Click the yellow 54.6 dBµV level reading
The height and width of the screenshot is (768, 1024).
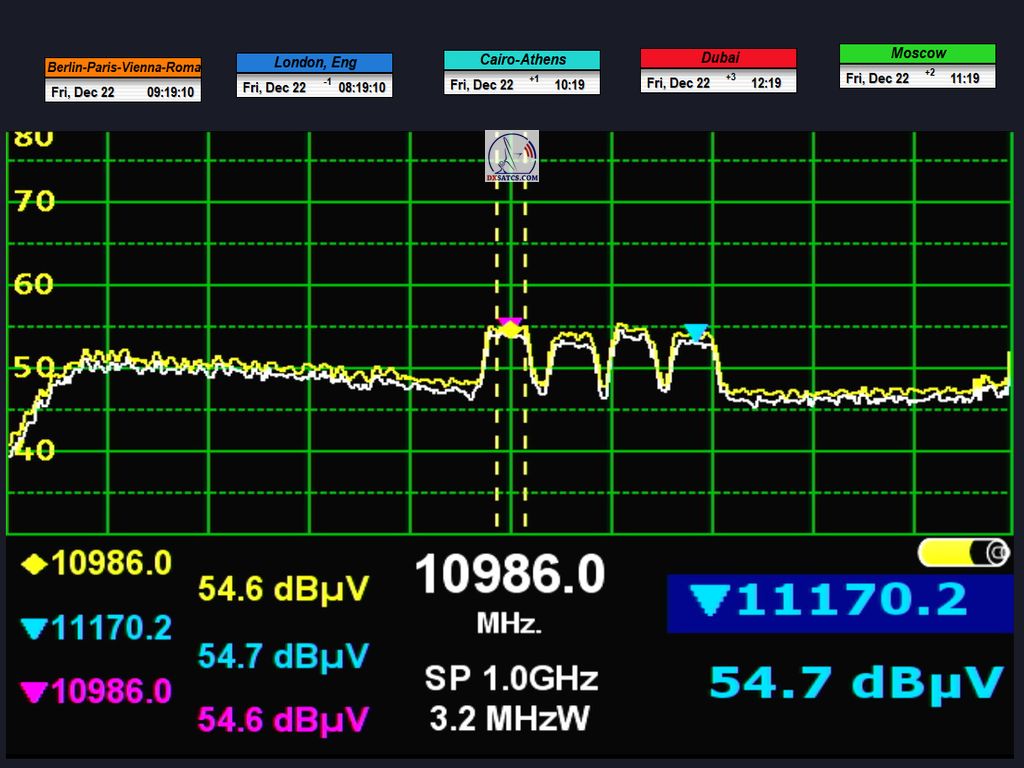click(x=283, y=589)
